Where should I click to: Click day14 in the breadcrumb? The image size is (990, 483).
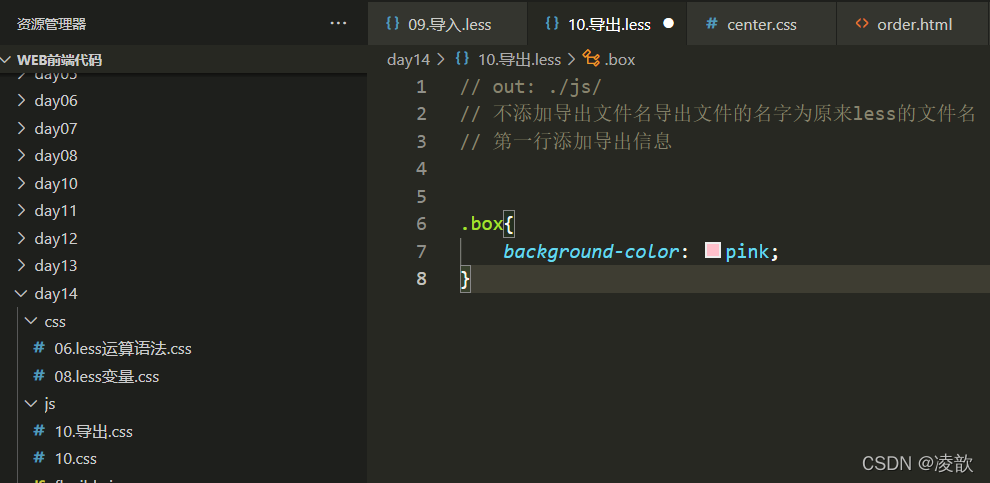408,60
